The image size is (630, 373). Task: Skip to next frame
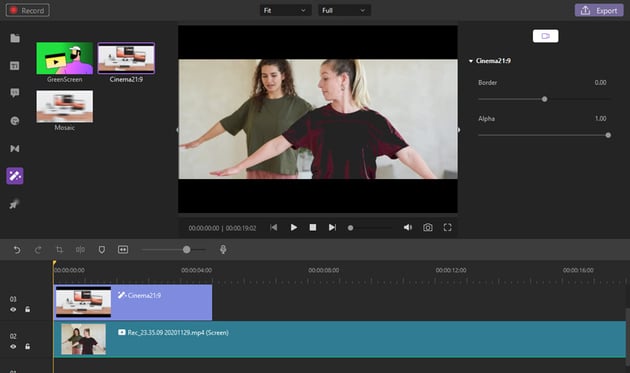point(332,227)
